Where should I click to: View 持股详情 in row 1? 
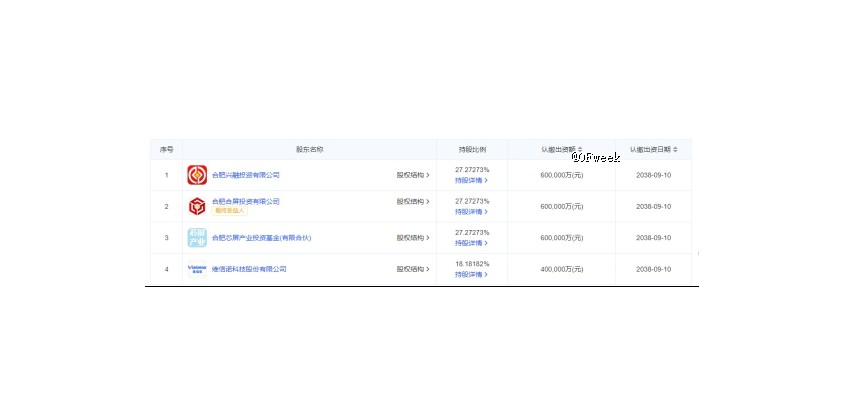[471, 180]
